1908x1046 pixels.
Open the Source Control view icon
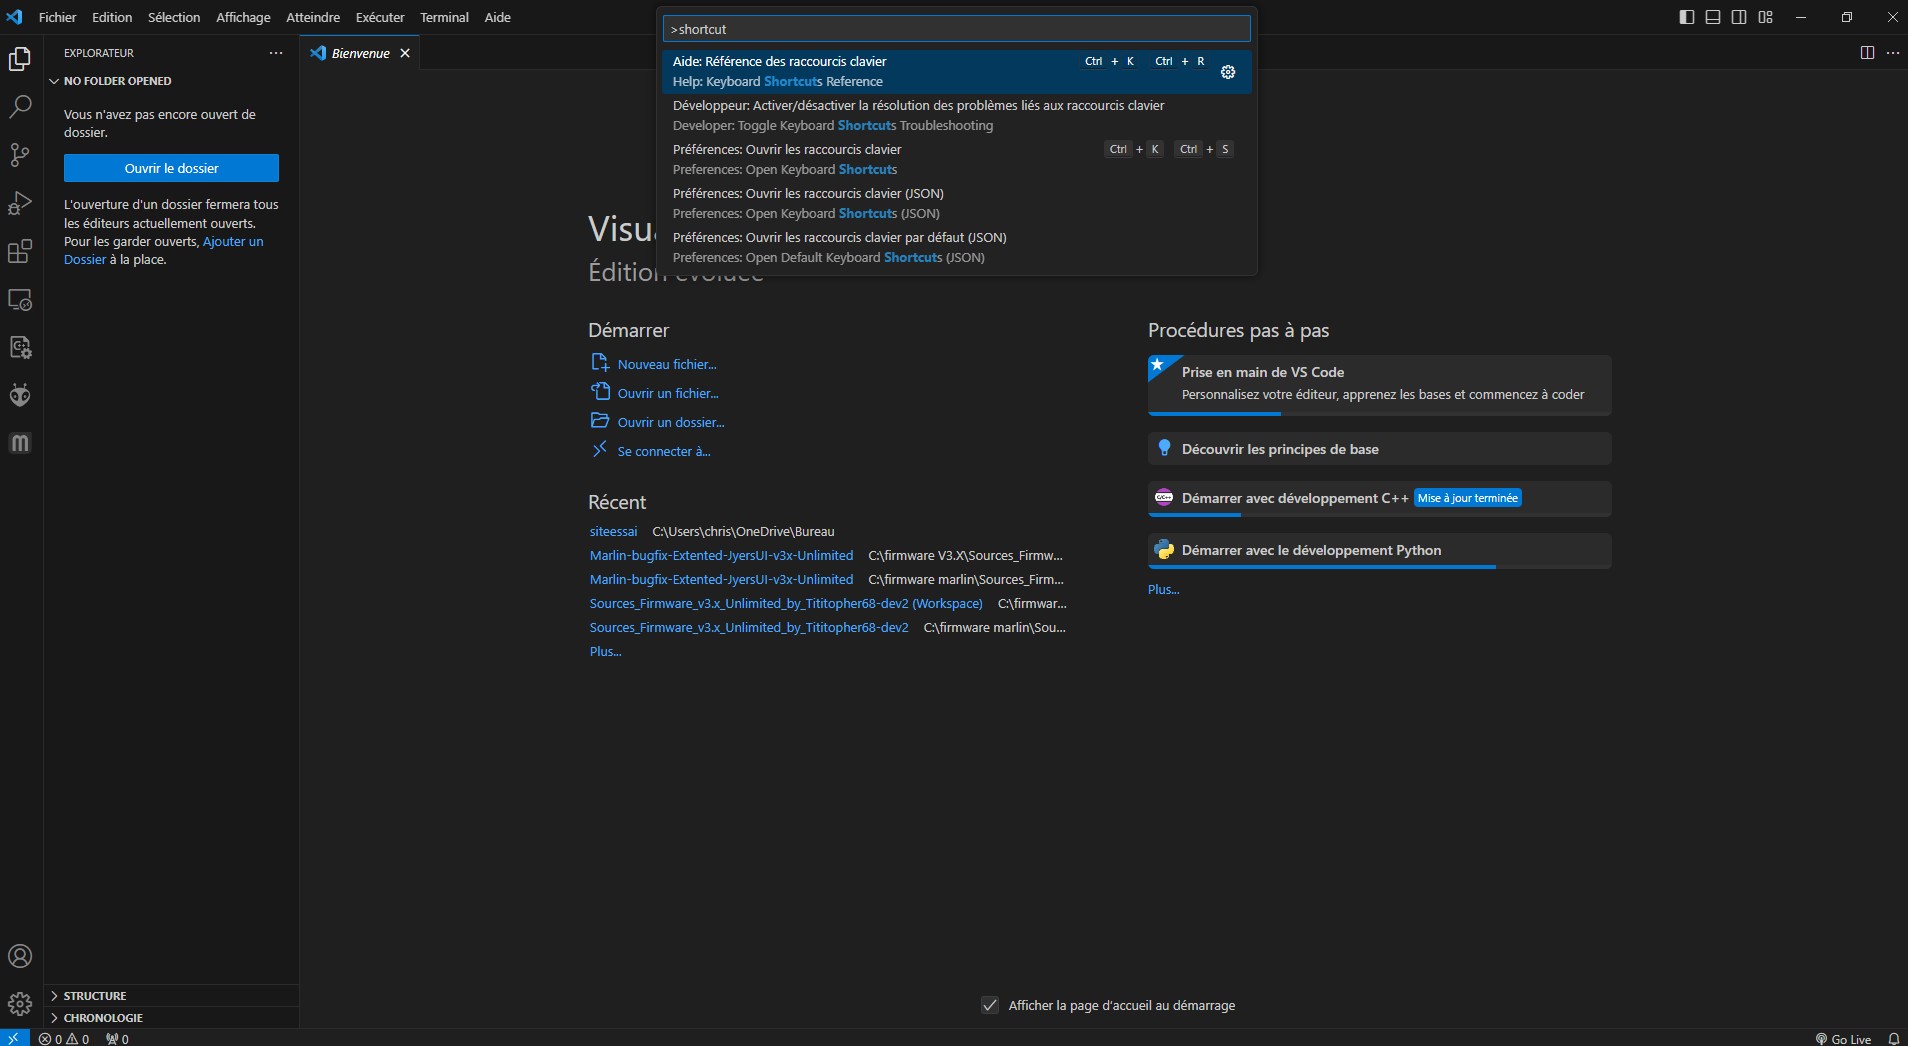click(20, 155)
